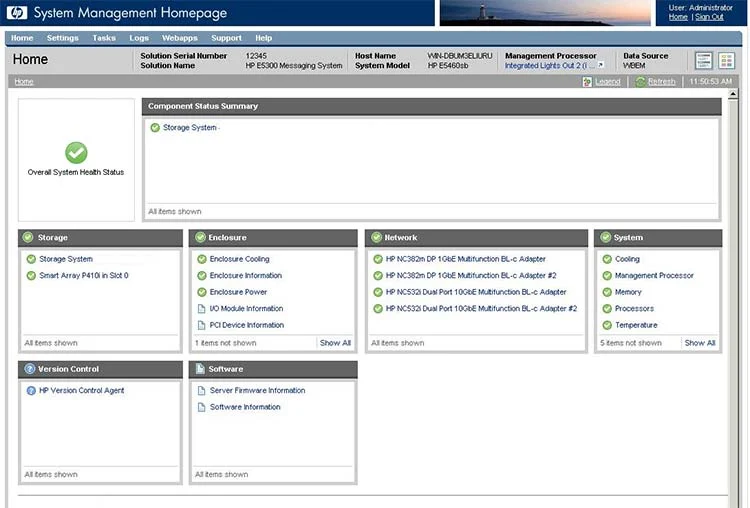Click the green Refresh icon

click(x=640, y=82)
